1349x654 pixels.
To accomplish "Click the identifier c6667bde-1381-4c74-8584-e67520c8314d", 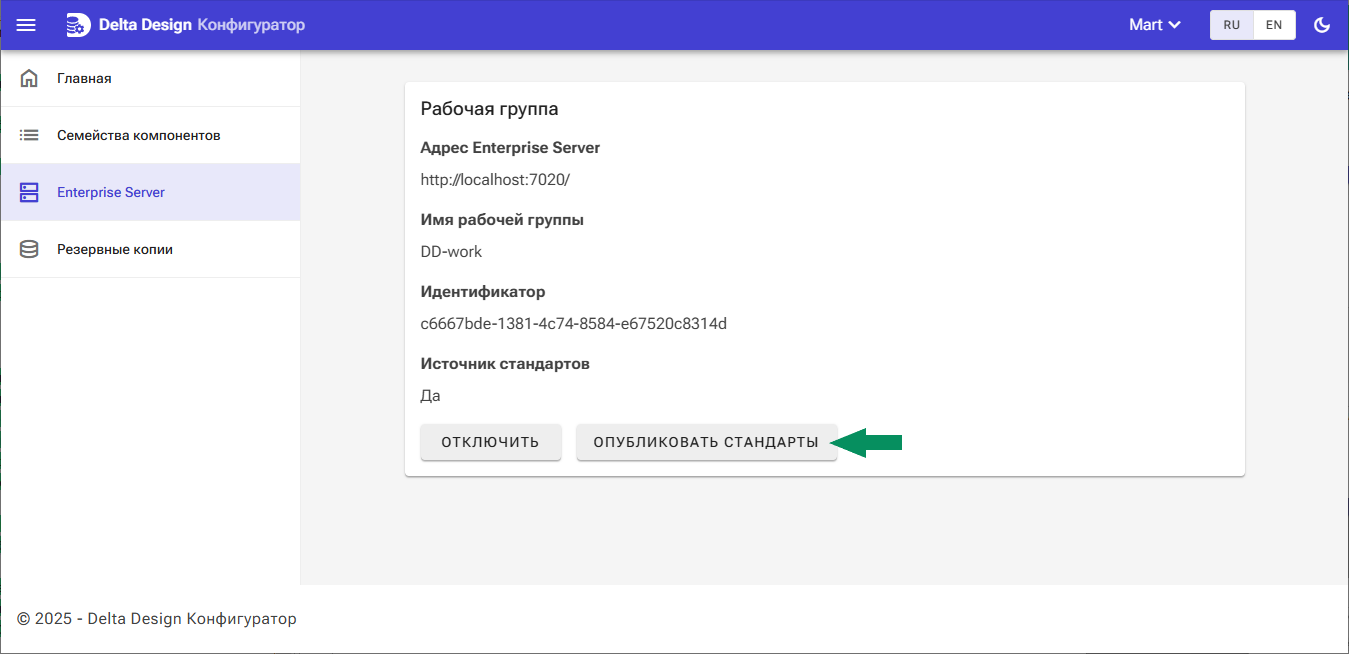I will coord(574,324).
